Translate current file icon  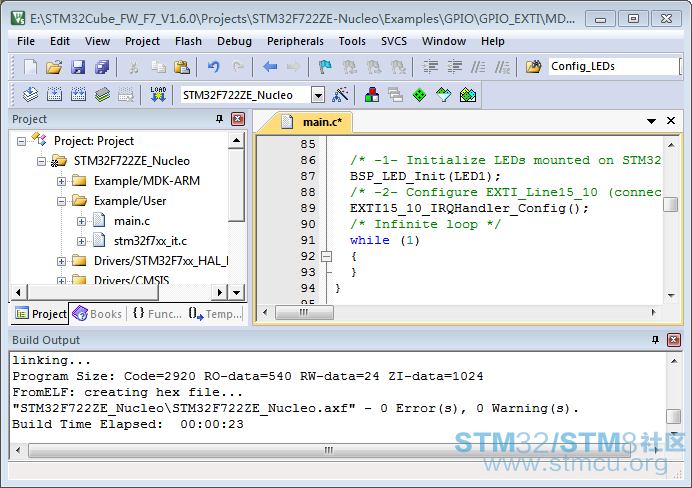pos(30,95)
